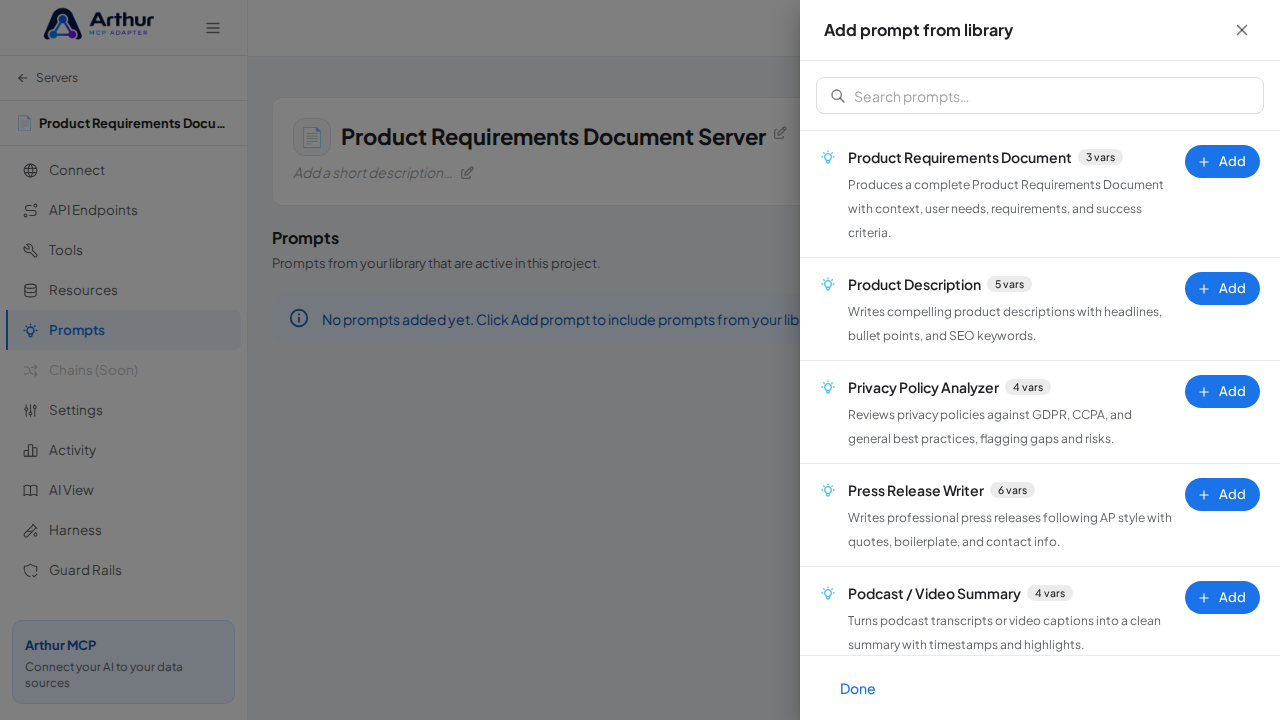Click the Activity bar chart icon
Image resolution: width=1280 pixels, height=720 pixels.
30,450
